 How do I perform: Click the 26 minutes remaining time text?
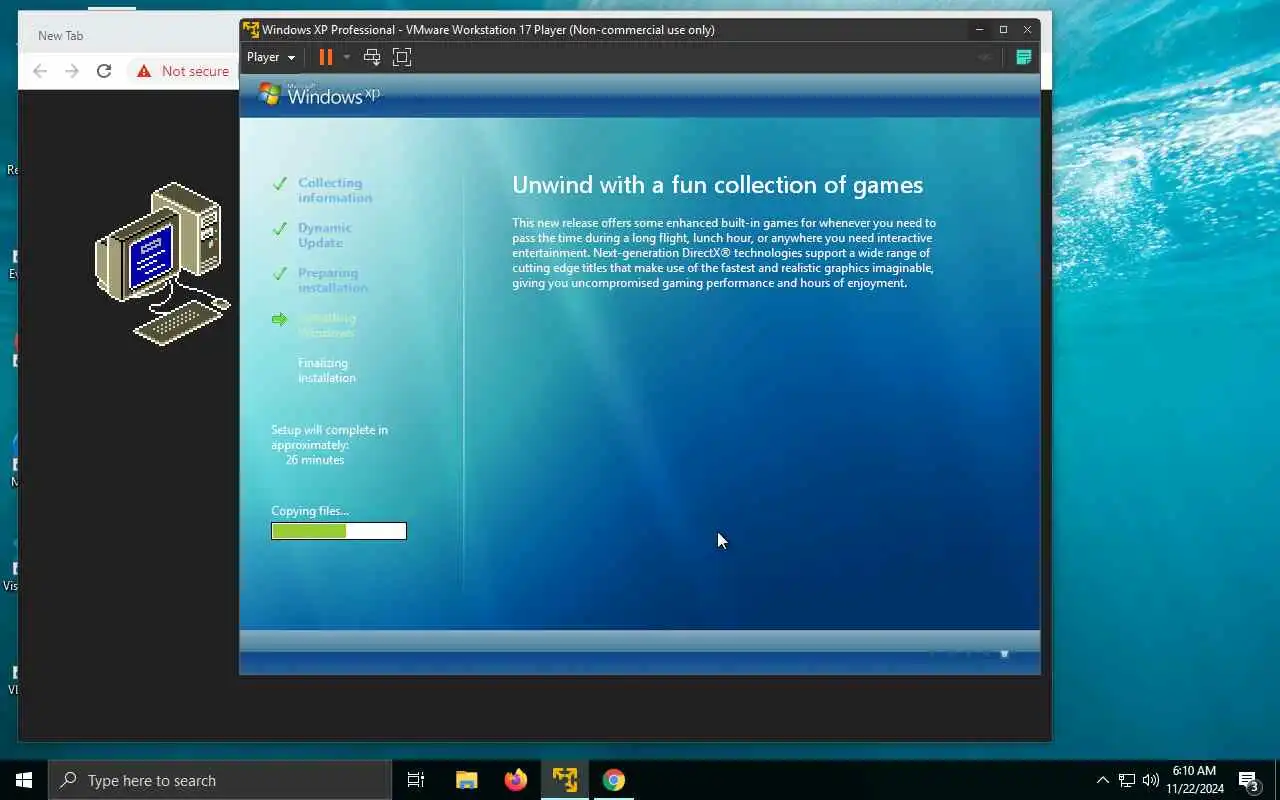[x=315, y=460]
